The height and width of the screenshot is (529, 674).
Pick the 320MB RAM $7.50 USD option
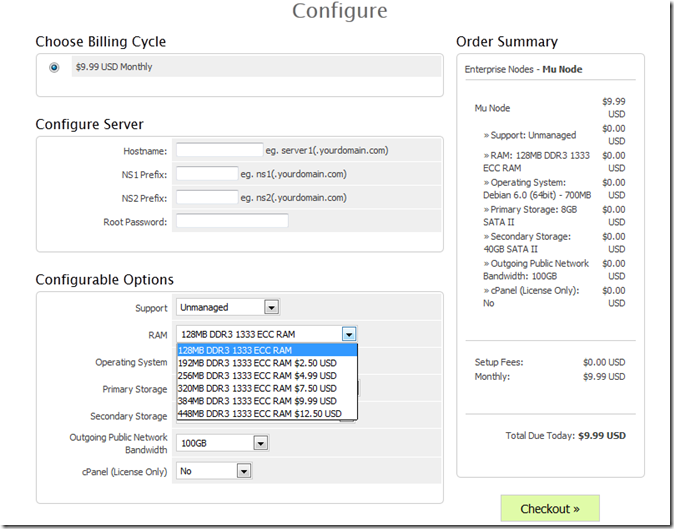click(267, 388)
